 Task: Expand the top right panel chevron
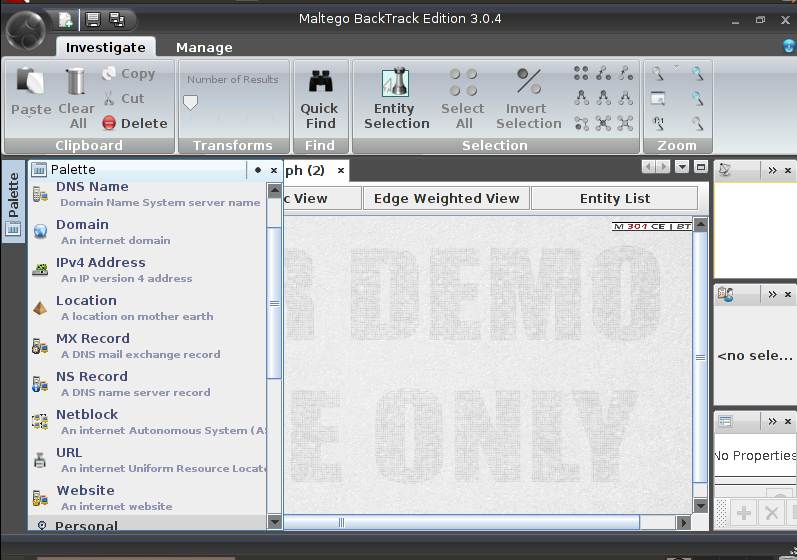(x=772, y=171)
